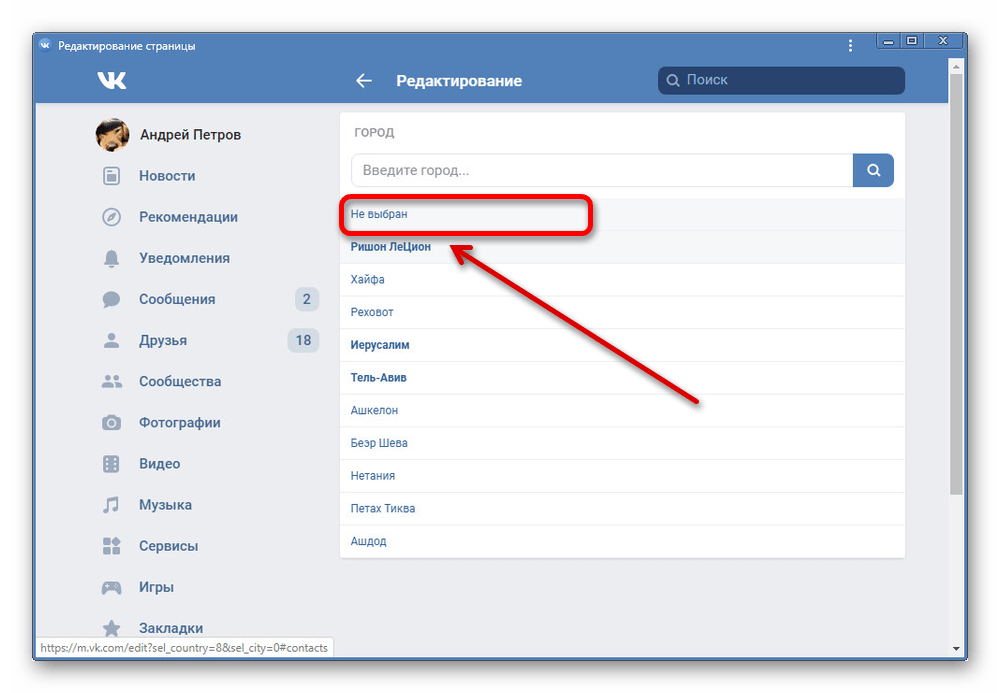Image resolution: width=1000 pixels, height=693 pixels.
Task: Select city Ашкелон
Action: pyautogui.click(x=622, y=411)
